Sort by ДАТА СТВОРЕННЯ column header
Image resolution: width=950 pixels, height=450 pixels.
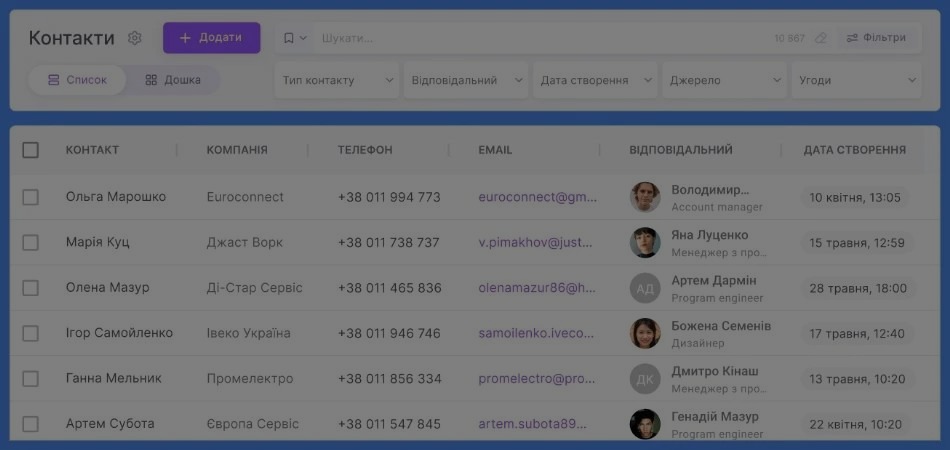[x=855, y=150]
